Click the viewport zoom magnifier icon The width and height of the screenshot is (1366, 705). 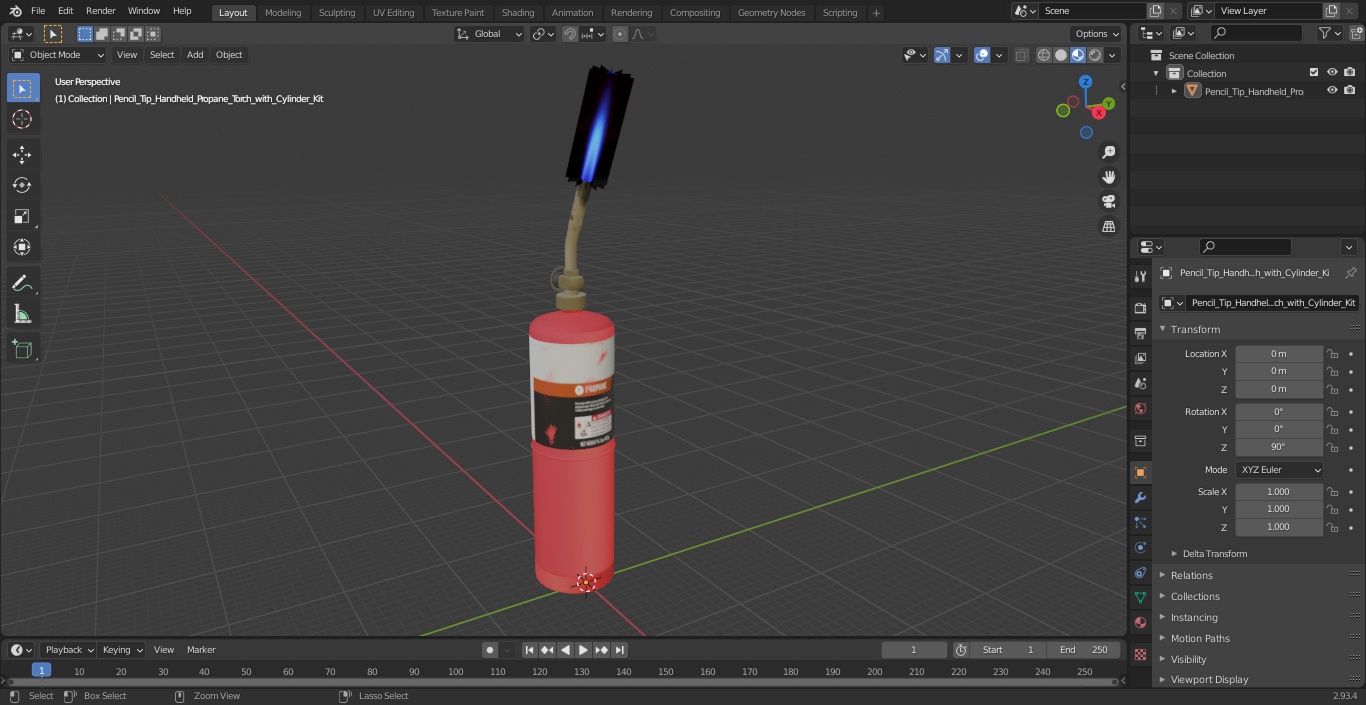click(1108, 152)
